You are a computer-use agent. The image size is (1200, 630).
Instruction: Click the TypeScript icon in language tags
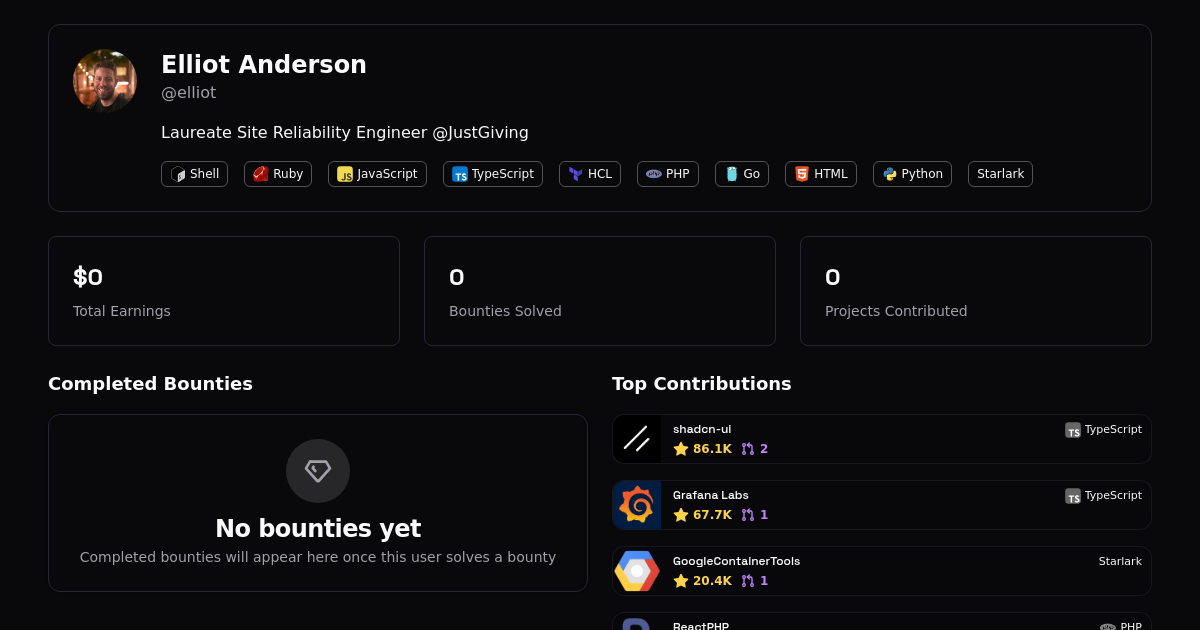[x=460, y=174]
